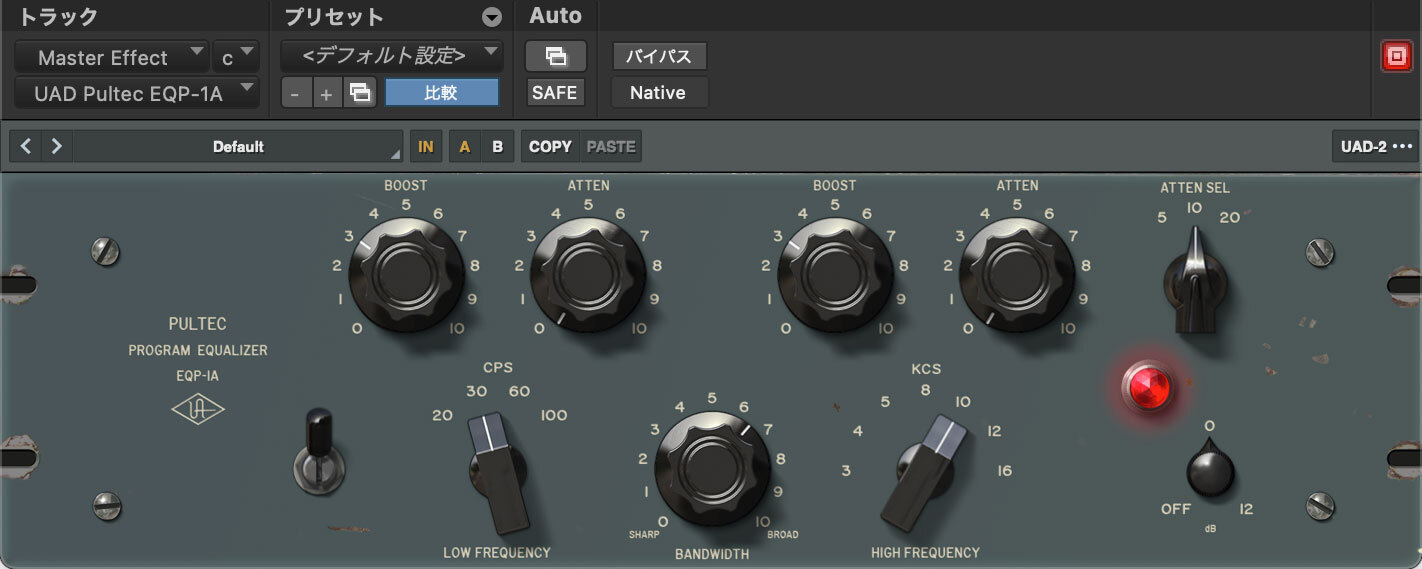Click the ATTEN SEL selector switch

pyautogui.click(x=1194, y=280)
